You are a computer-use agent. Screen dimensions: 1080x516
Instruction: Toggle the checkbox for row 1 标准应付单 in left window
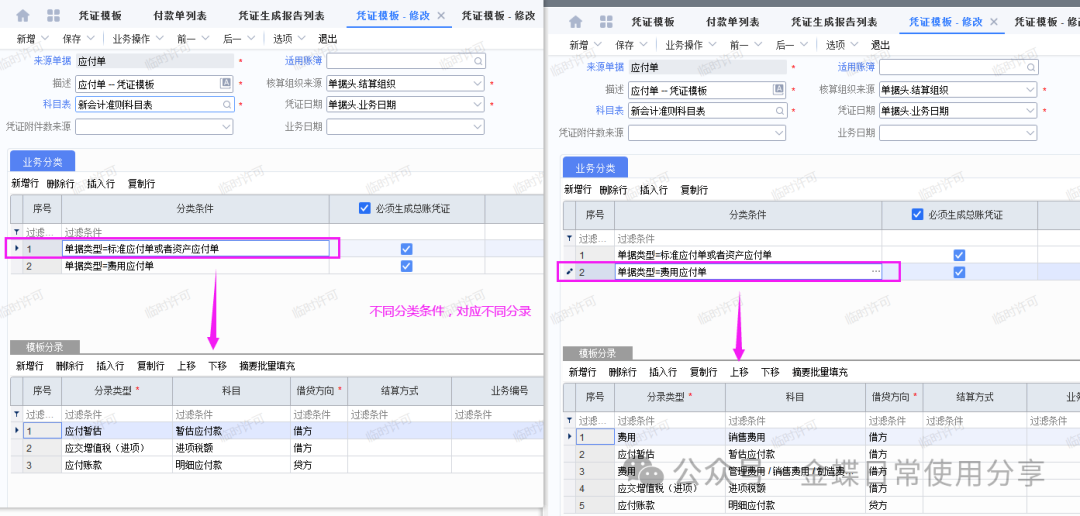(406, 249)
